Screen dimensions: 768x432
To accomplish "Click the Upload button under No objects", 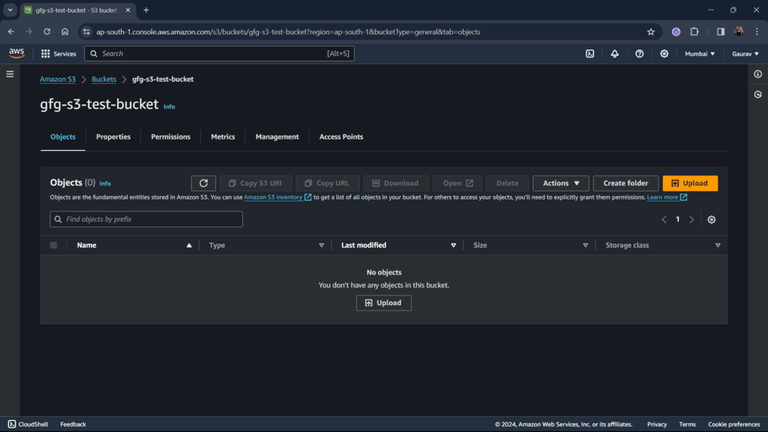I will click(x=384, y=303).
